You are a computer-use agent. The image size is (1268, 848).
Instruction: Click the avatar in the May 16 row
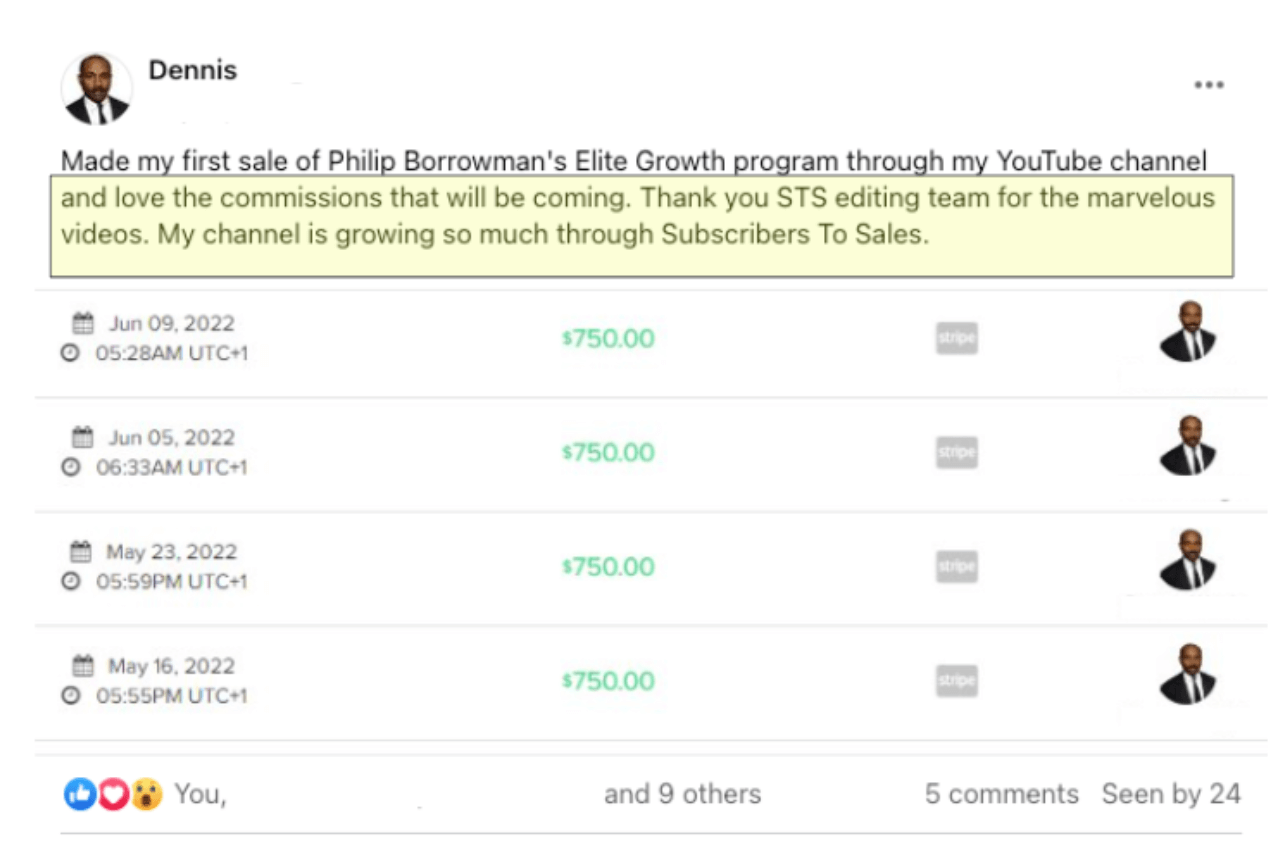1188,675
